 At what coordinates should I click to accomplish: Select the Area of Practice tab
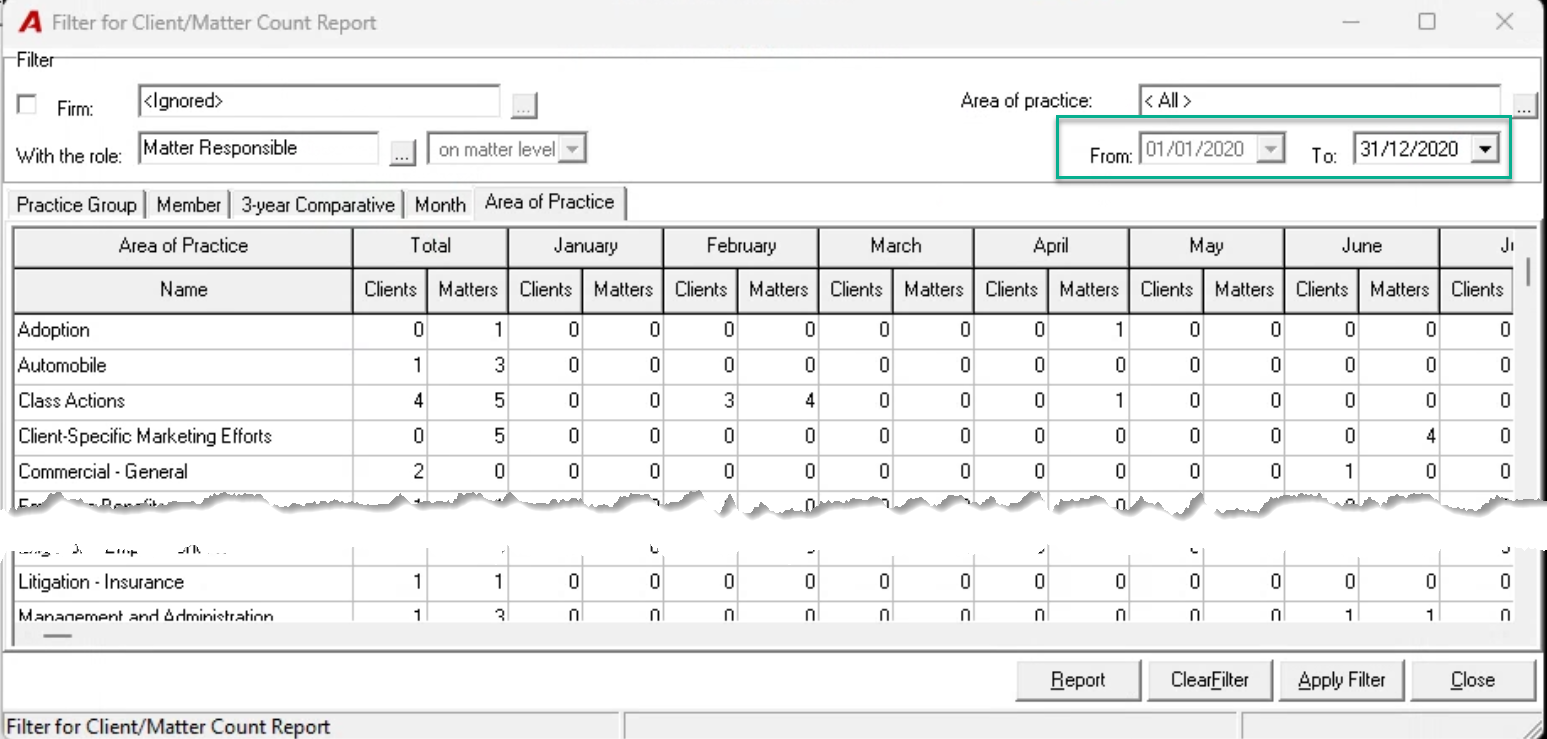pyautogui.click(x=550, y=202)
